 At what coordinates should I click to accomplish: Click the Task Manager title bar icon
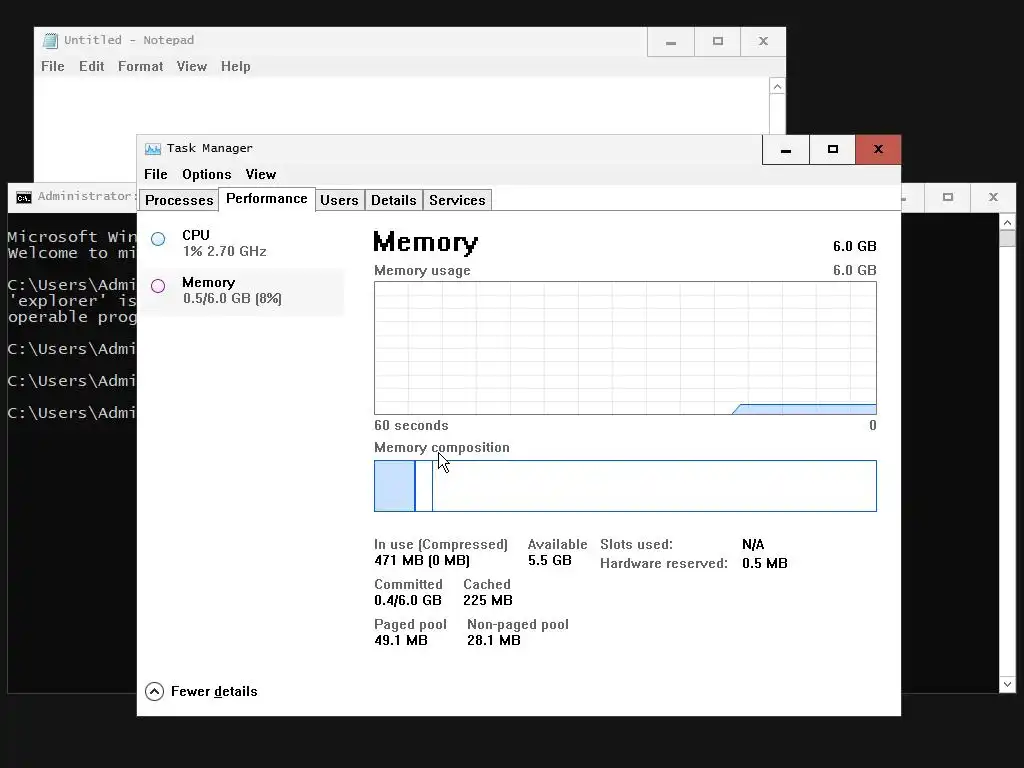pos(153,149)
